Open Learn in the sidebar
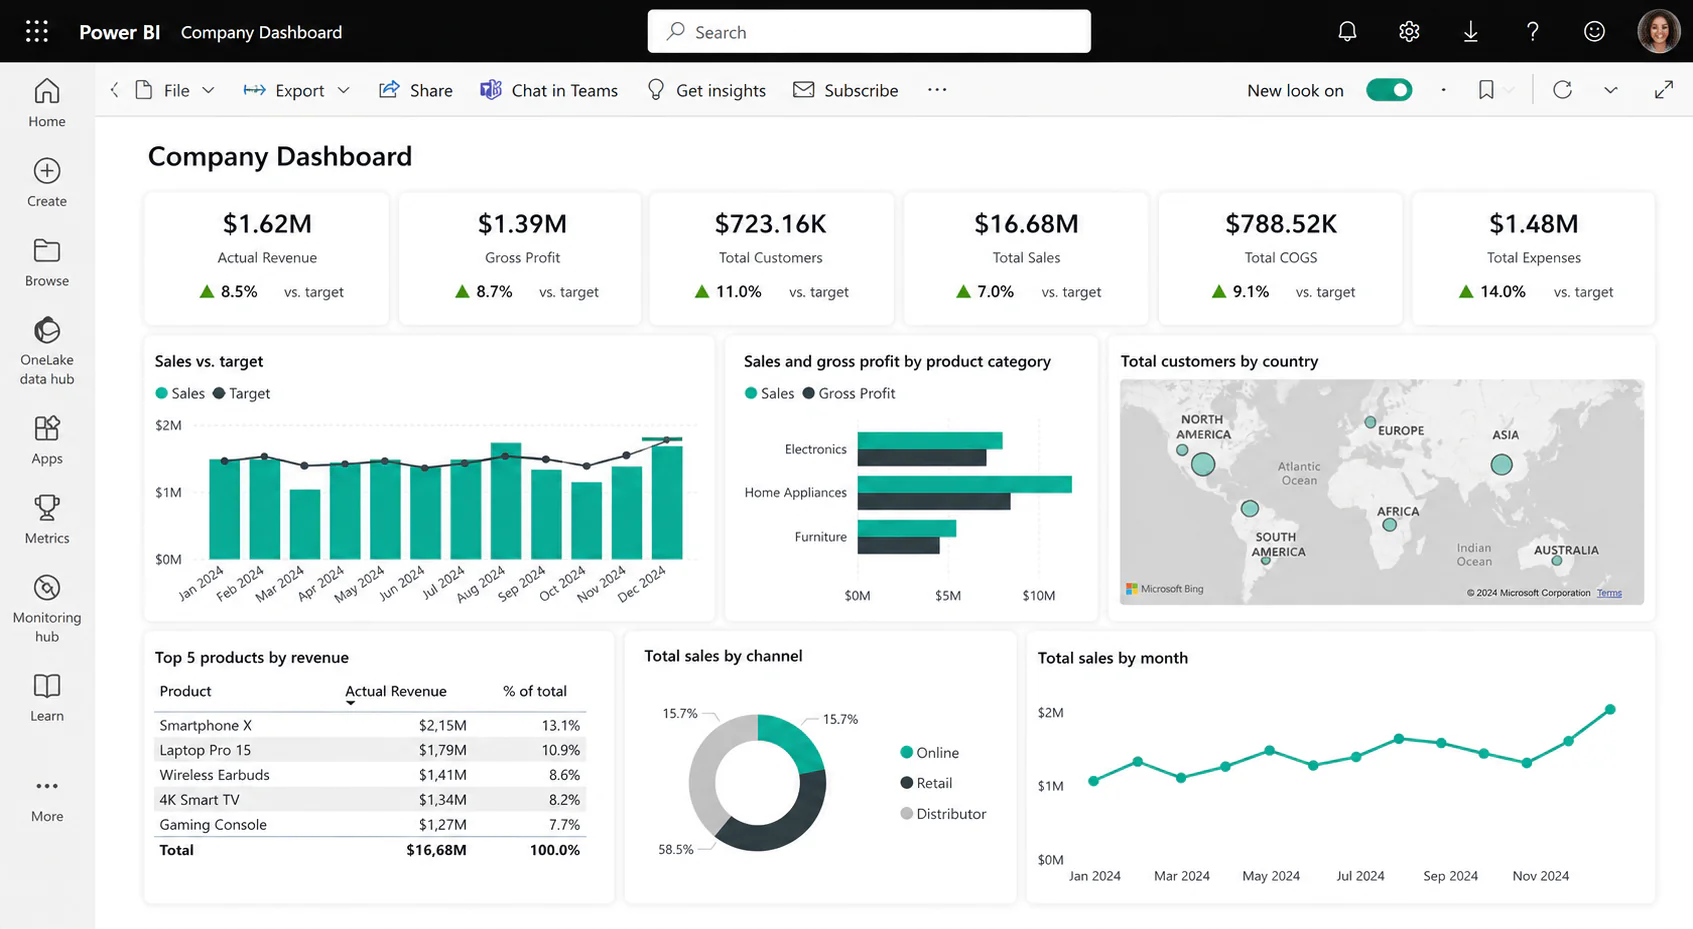This screenshot has width=1693, height=929. [x=47, y=698]
